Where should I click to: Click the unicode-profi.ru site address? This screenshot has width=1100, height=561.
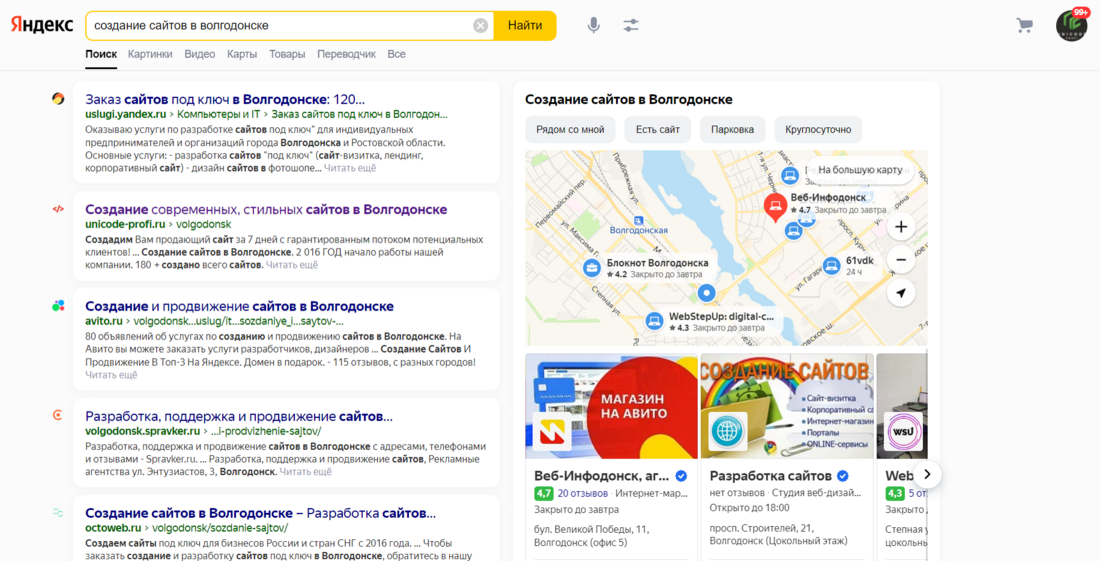point(126,224)
